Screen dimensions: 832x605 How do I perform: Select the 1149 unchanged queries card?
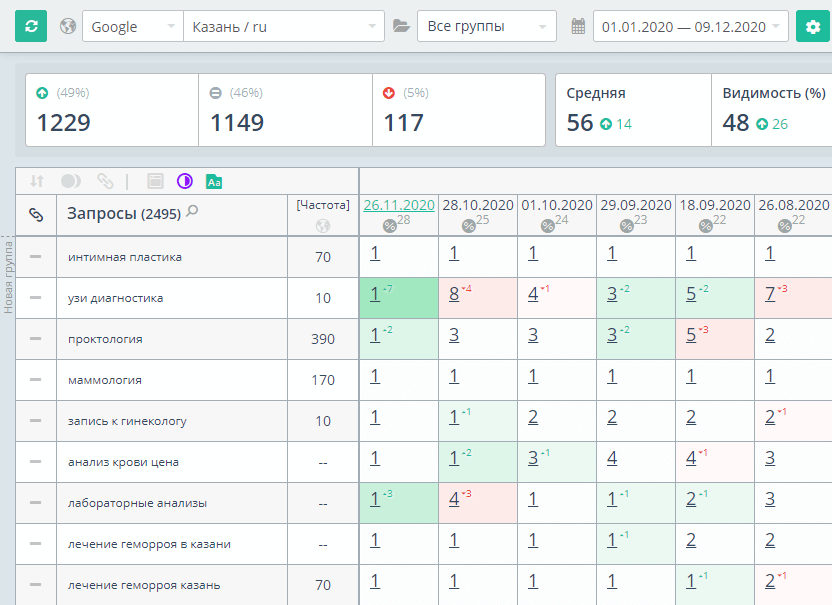click(285, 110)
